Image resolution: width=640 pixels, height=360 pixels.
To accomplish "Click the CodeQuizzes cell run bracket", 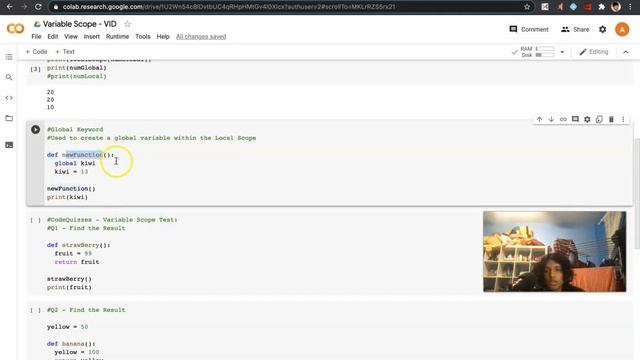I will coord(36,220).
